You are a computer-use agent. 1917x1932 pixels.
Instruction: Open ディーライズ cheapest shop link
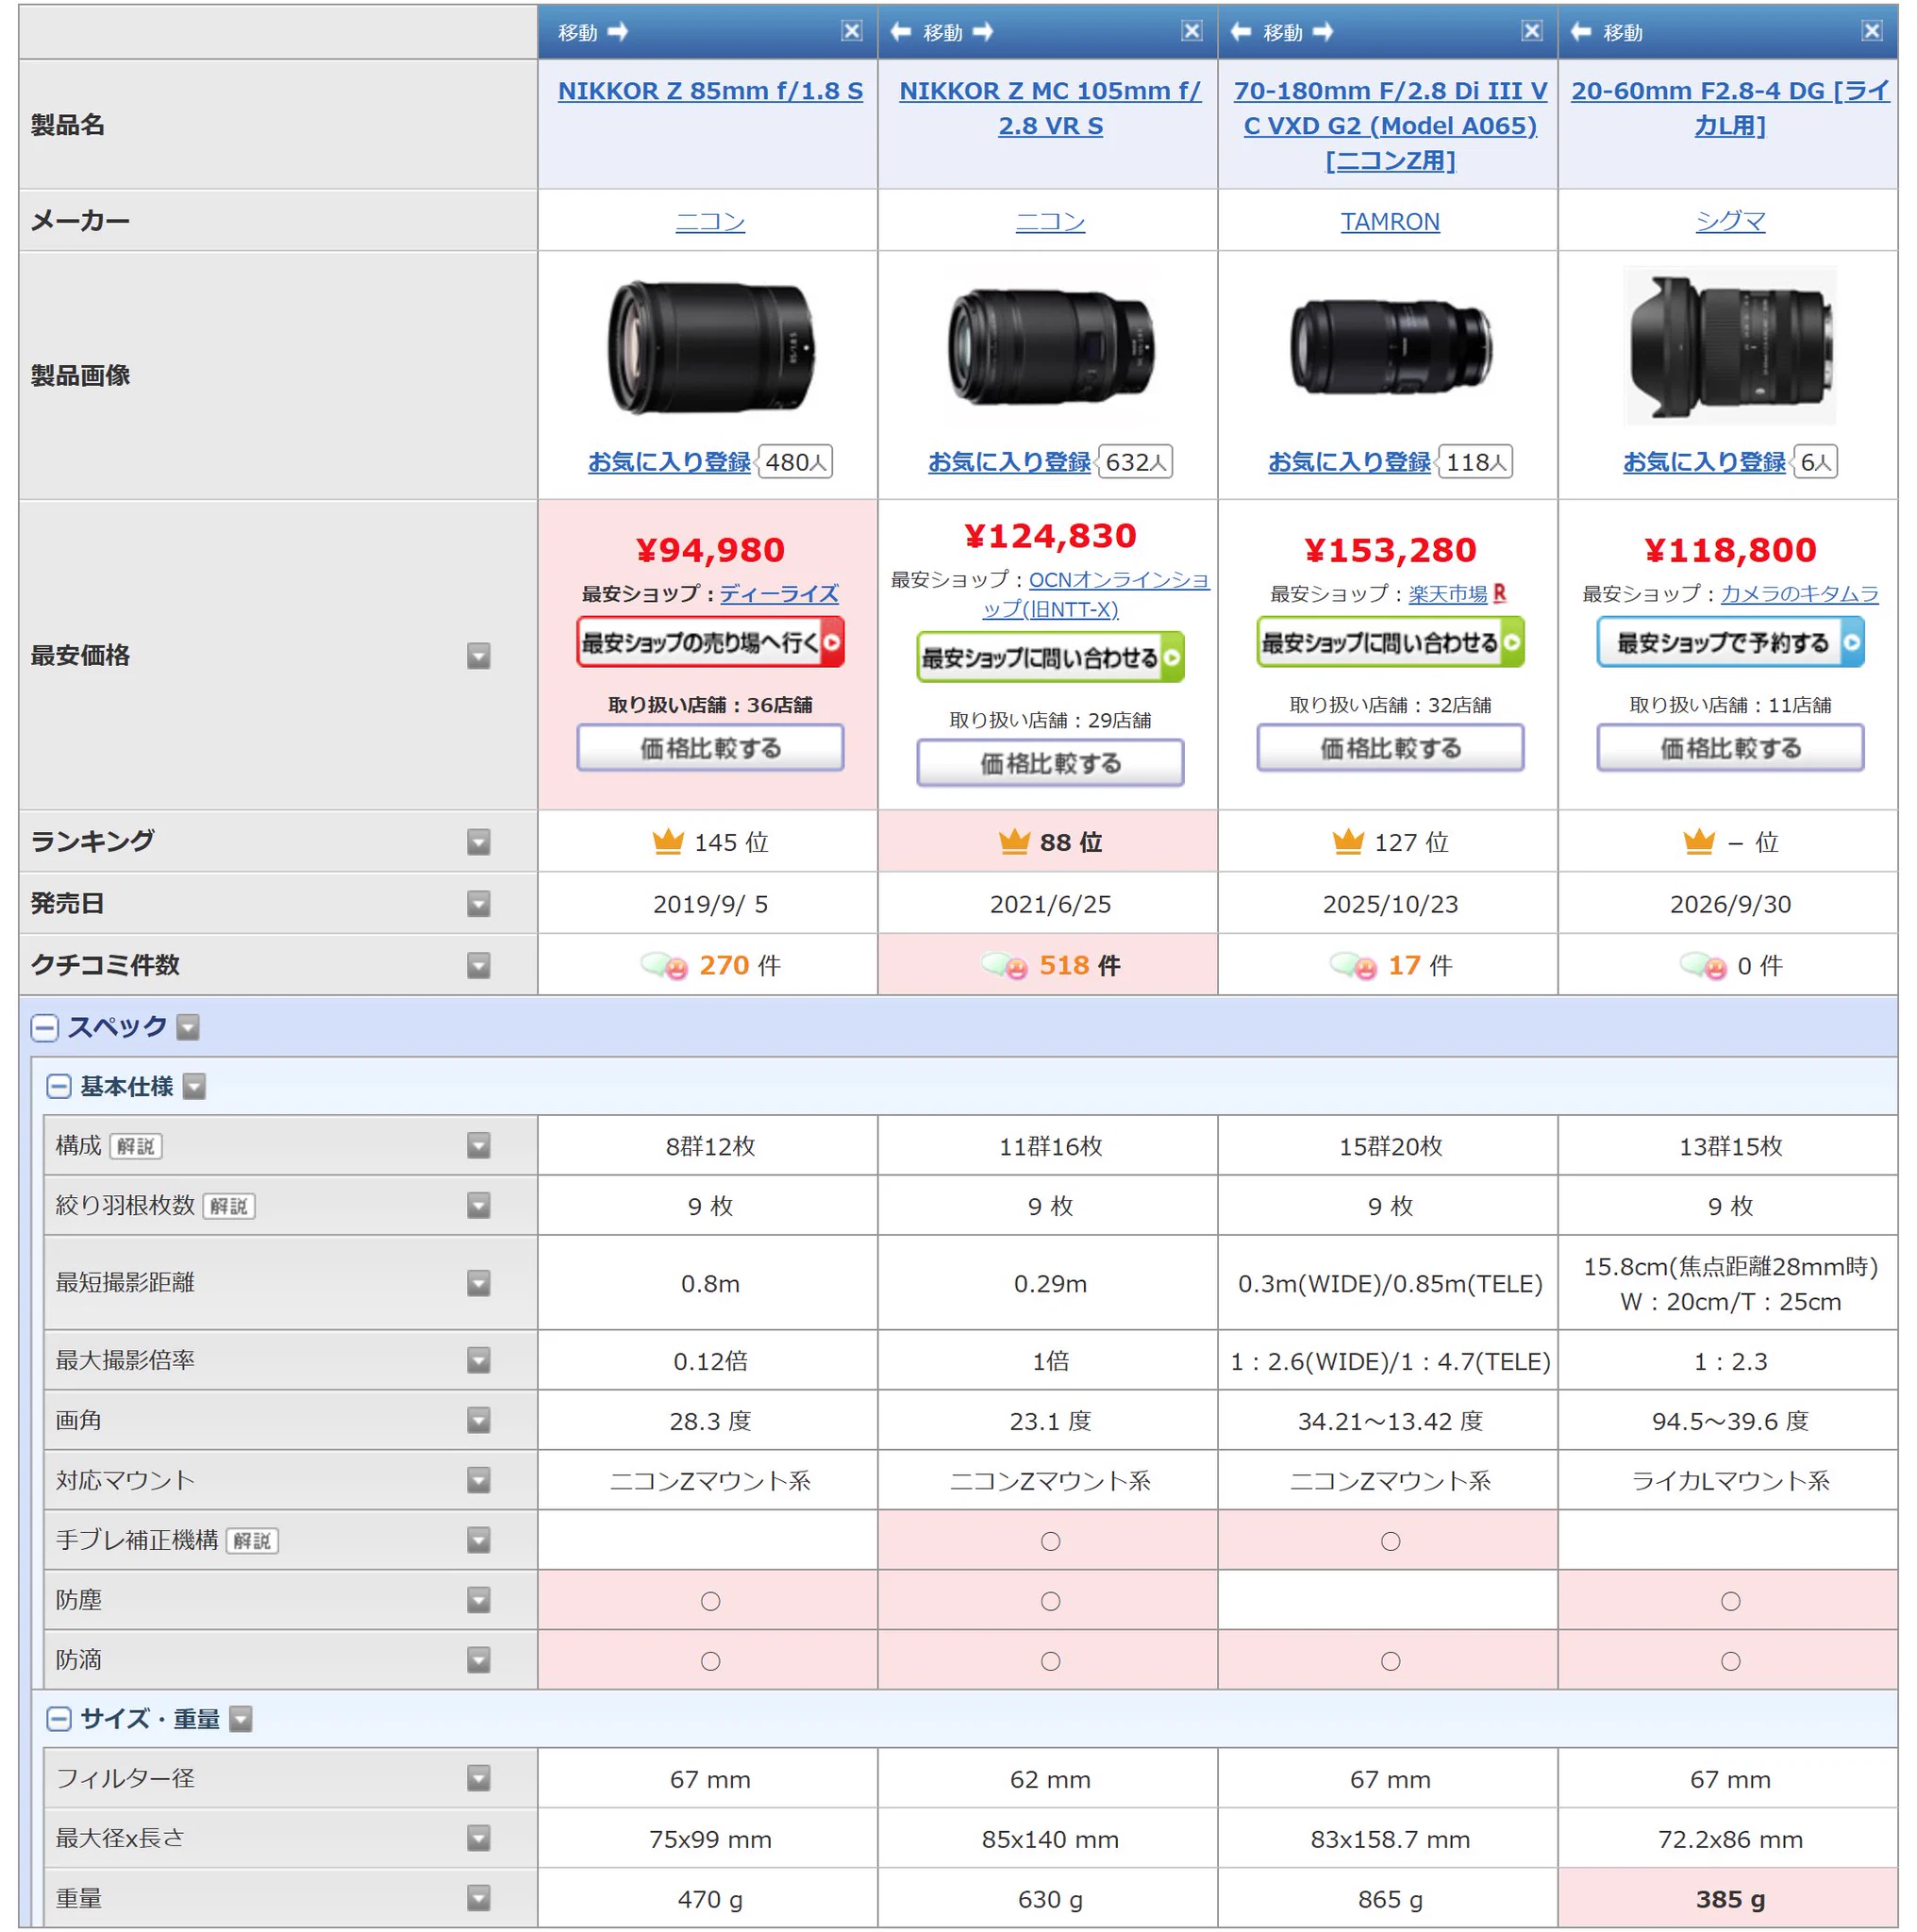[x=779, y=594]
